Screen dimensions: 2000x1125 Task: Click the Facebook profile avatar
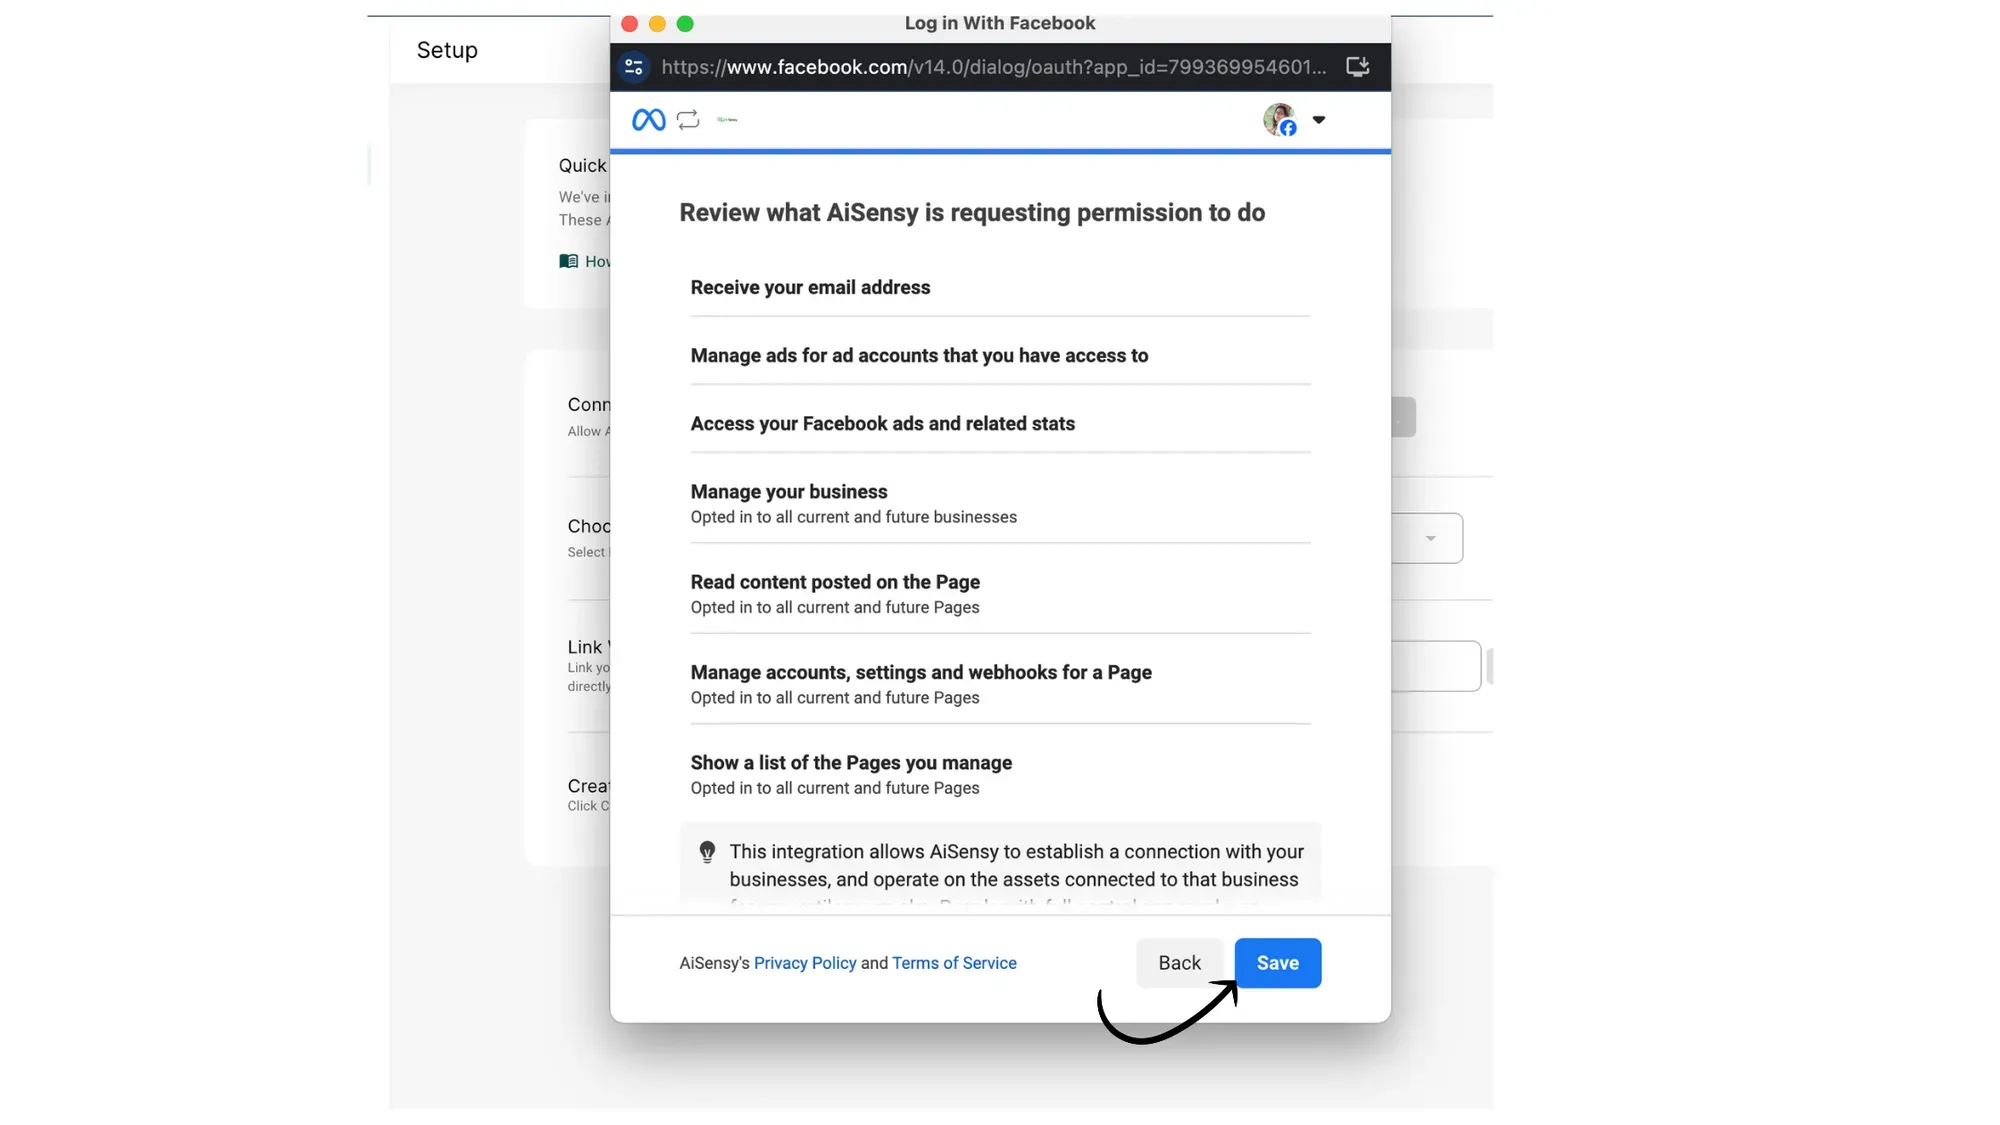pos(1279,120)
